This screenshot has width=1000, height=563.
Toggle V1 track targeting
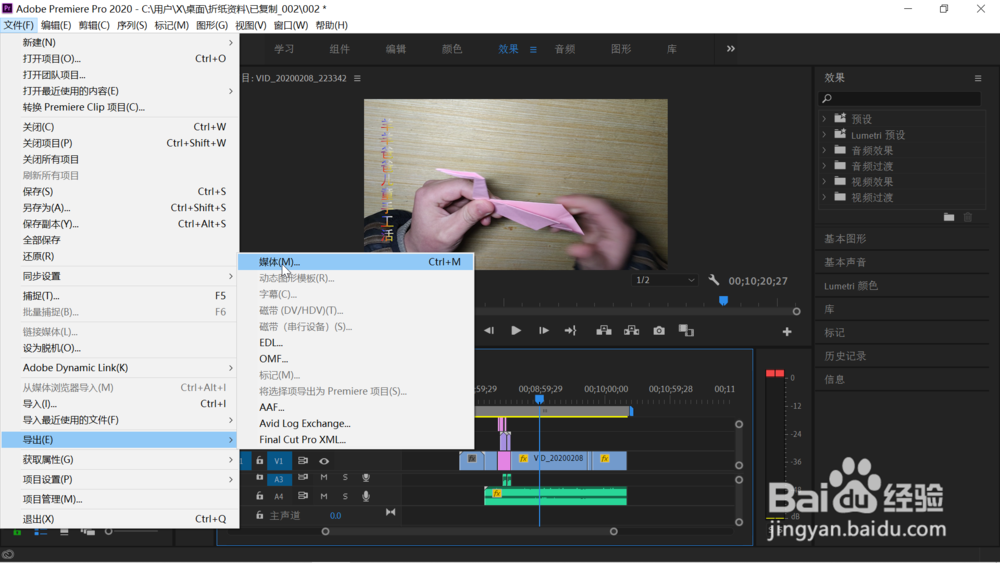click(279, 460)
